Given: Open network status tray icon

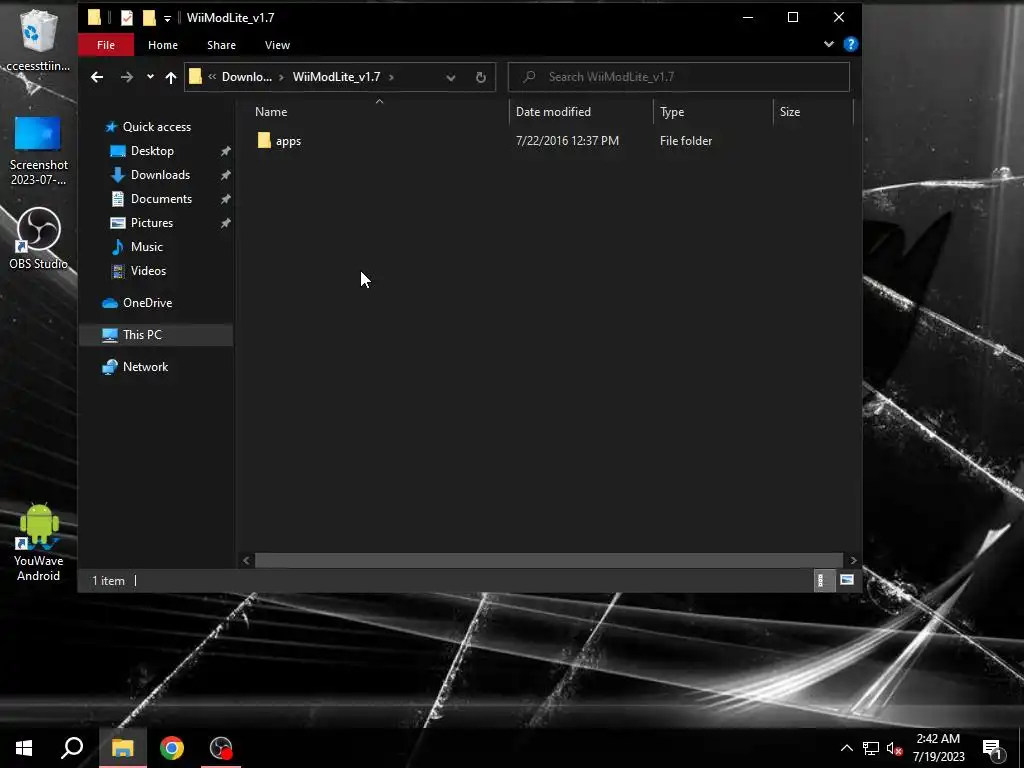Looking at the screenshot, I should 871,748.
